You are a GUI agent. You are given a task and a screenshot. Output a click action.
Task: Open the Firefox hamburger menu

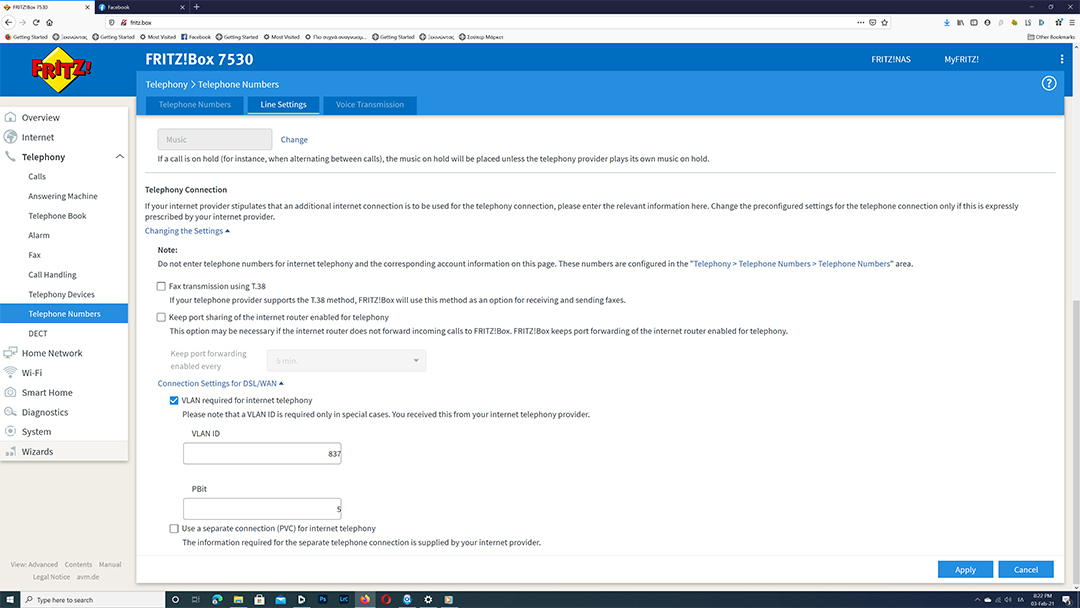pyautogui.click(x=1072, y=22)
